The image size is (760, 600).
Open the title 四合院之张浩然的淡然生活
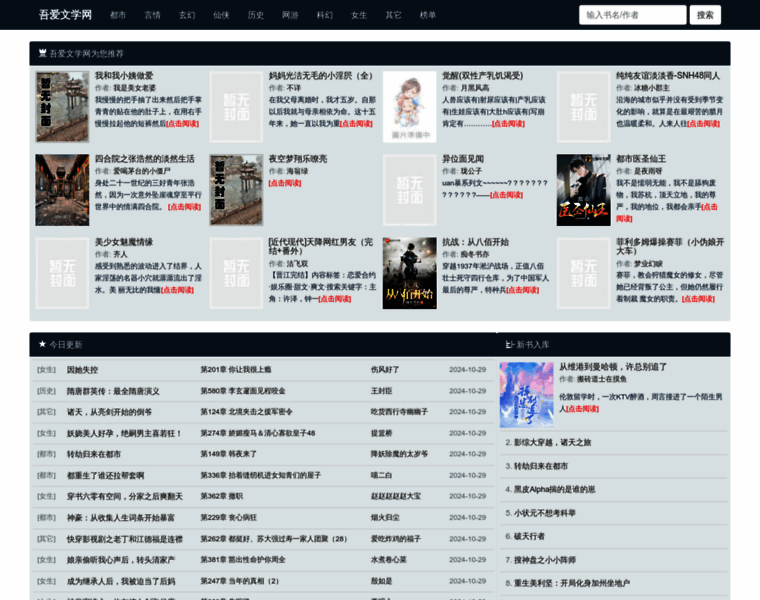coord(144,159)
